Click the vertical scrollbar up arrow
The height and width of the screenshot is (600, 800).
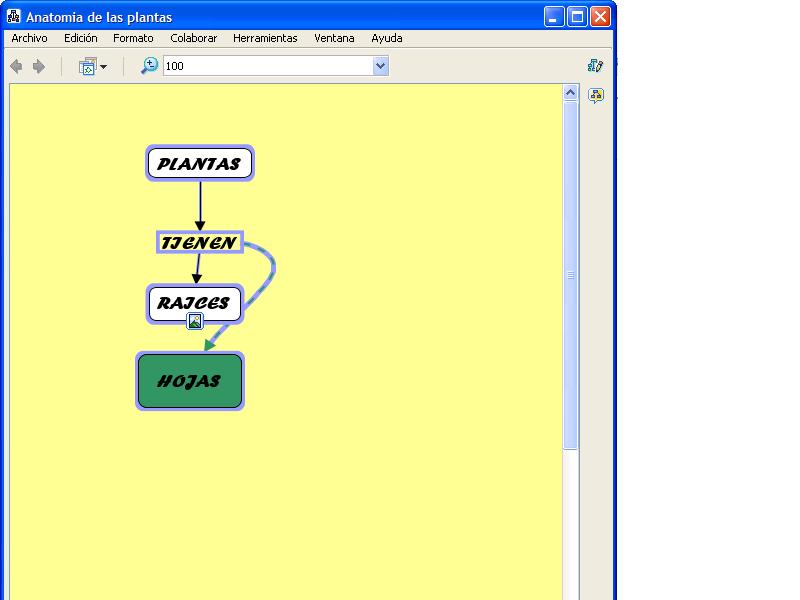[571, 93]
